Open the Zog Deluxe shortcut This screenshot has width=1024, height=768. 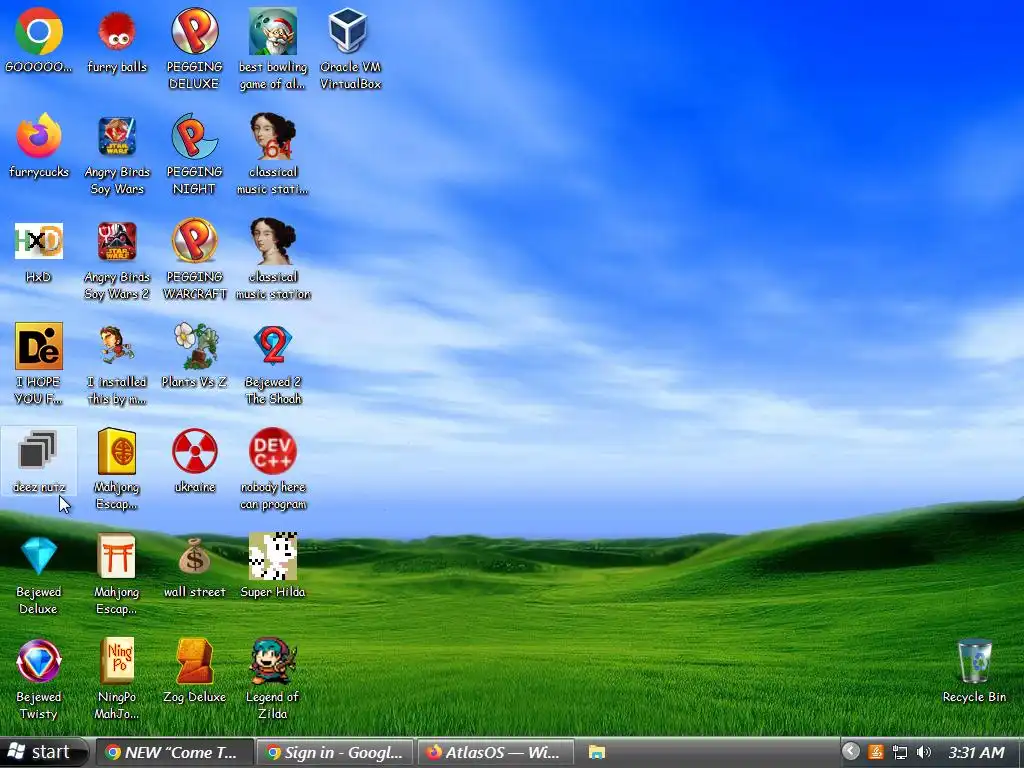tap(195, 661)
